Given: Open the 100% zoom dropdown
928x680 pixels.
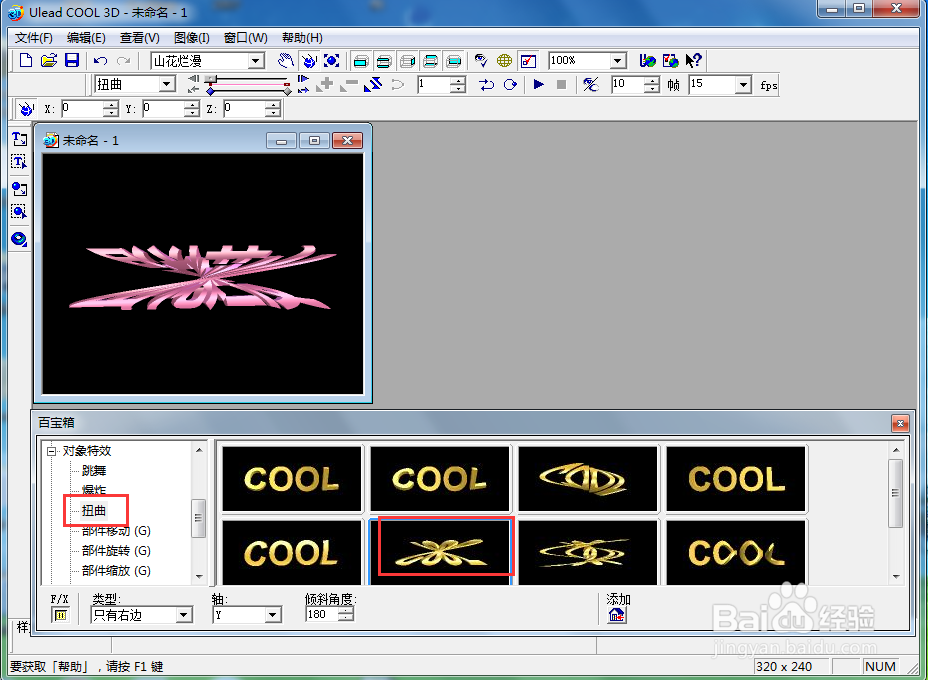Looking at the screenshot, I should 617,60.
